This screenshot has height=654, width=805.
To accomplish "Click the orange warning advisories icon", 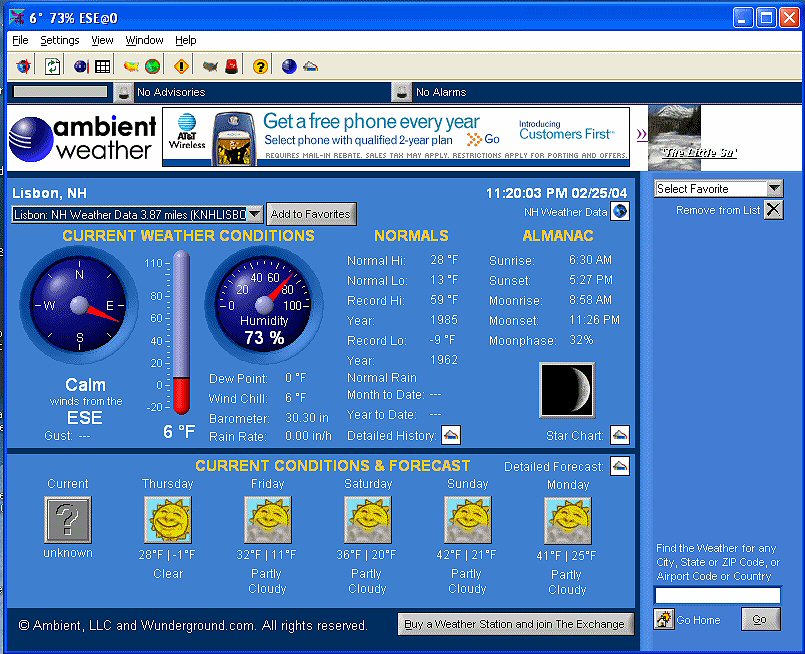I will (181, 65).
